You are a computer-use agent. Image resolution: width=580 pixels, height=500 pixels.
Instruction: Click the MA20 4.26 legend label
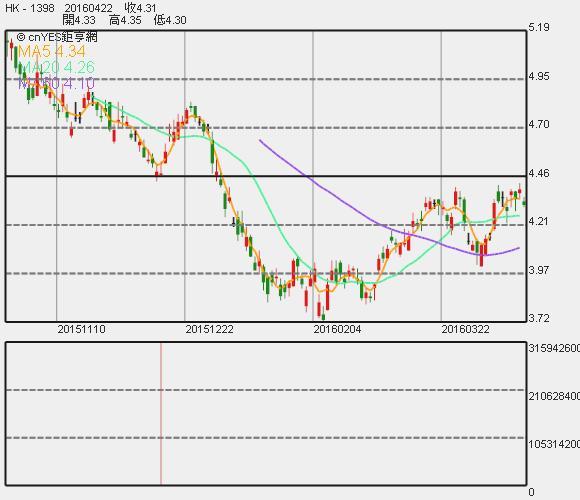click(x=56, y=67)
